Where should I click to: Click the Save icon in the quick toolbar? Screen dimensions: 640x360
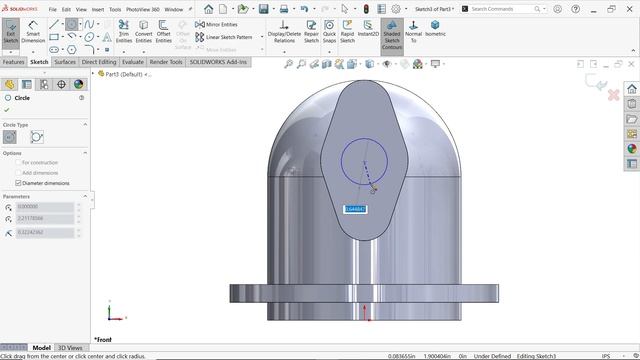click(264, 9)
